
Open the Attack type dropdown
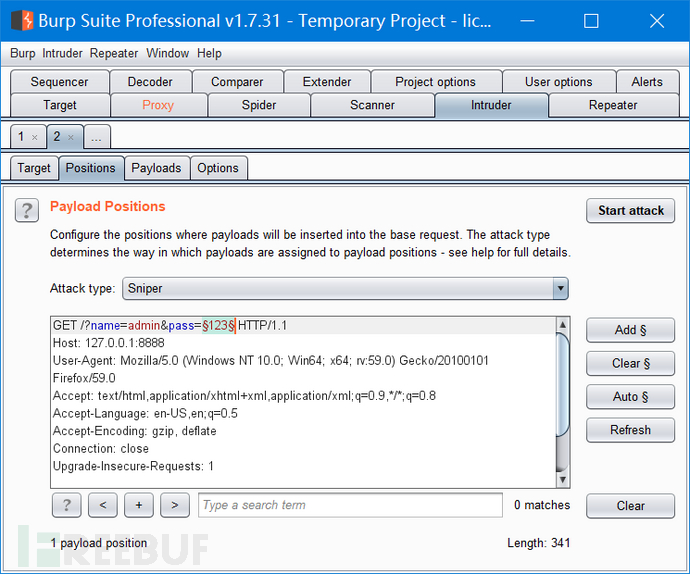(345, 288)
